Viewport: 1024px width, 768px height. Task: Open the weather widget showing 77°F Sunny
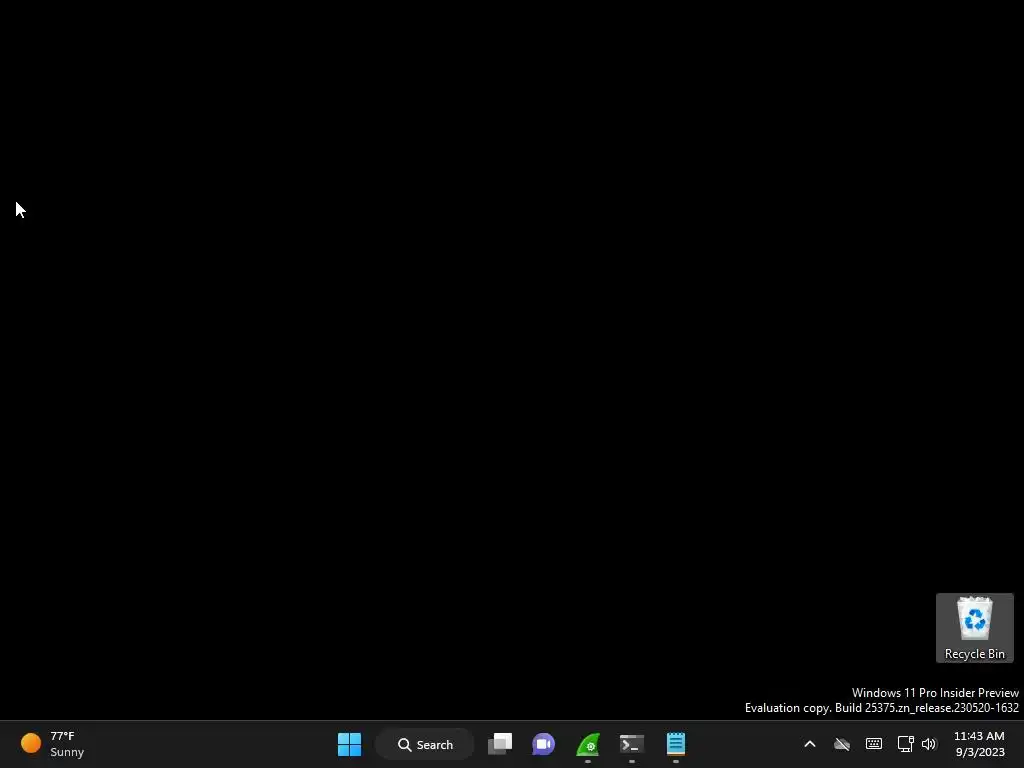[53, 744]
